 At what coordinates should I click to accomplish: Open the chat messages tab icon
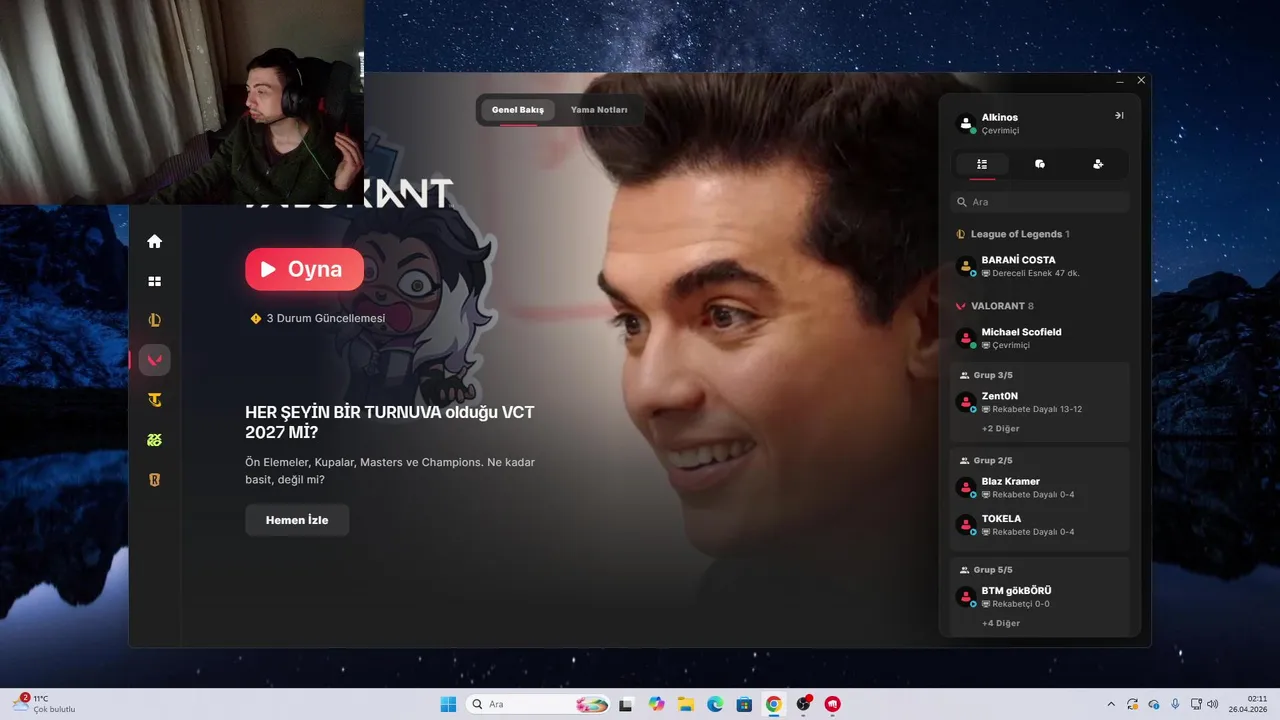1040,164
